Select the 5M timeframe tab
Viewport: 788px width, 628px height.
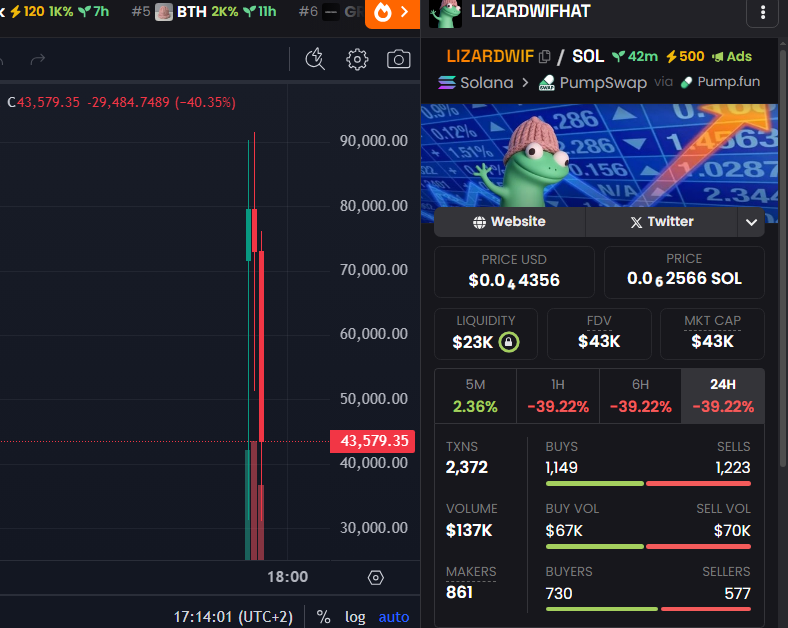[x=475, y=396]
